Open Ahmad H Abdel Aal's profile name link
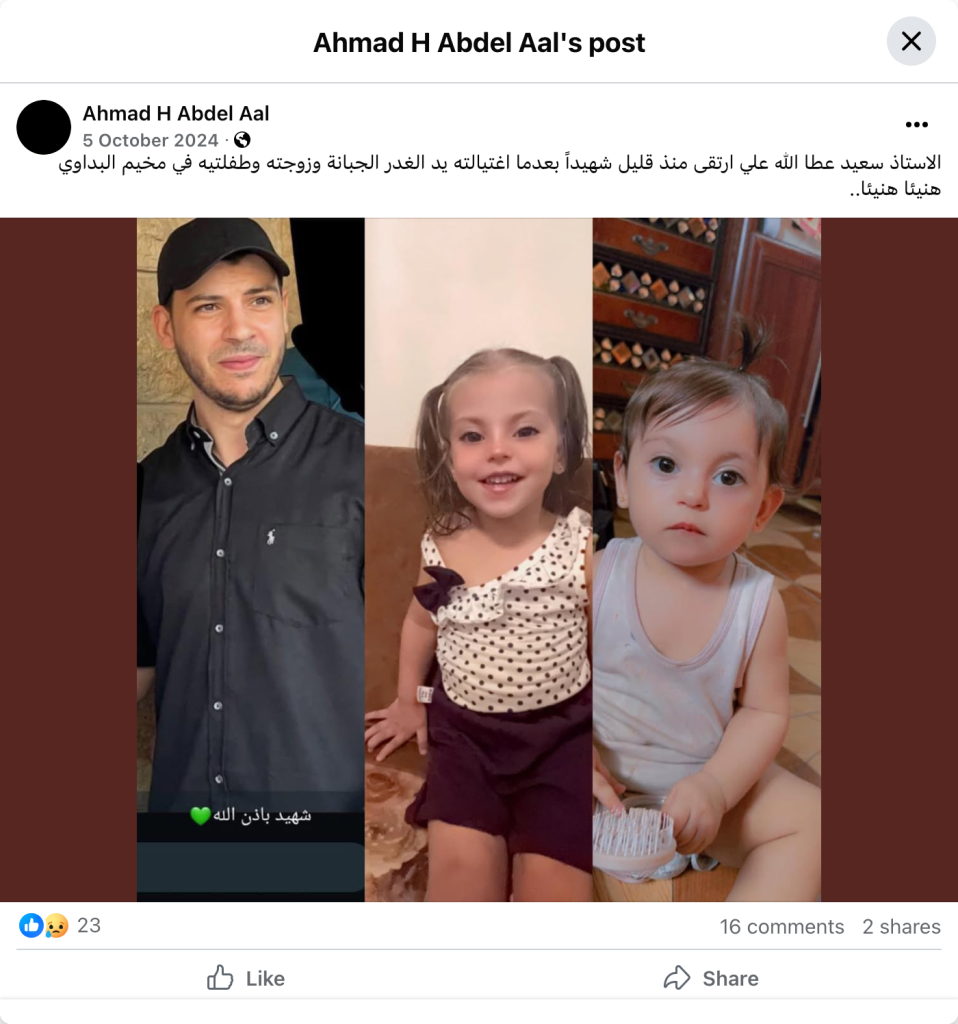The image size is (958, 1024). (176, 114)
